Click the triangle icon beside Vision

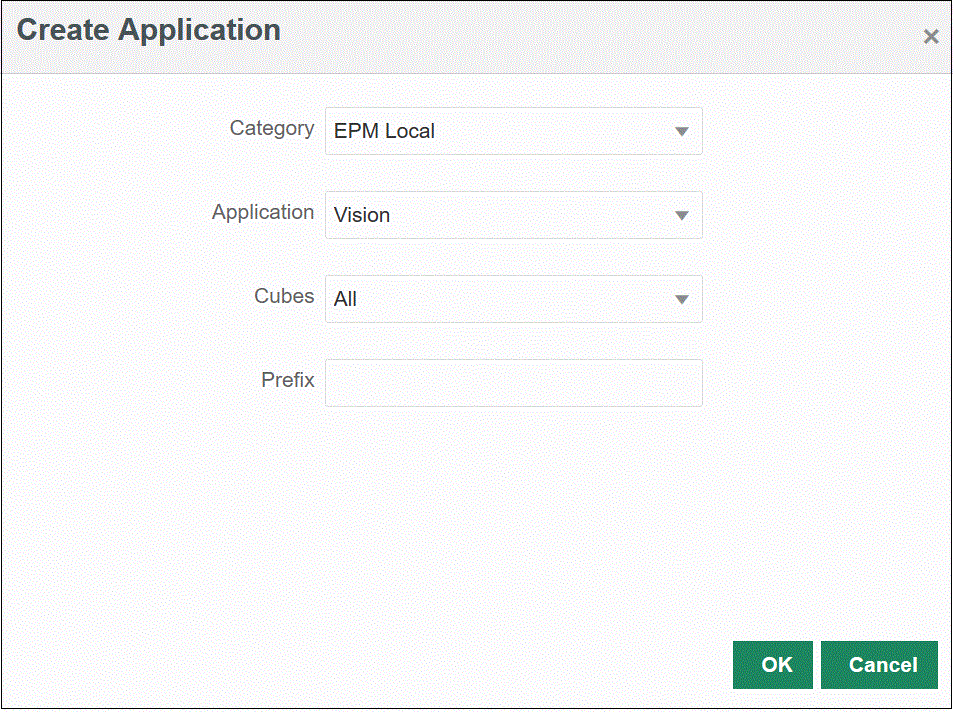point(681,215)
